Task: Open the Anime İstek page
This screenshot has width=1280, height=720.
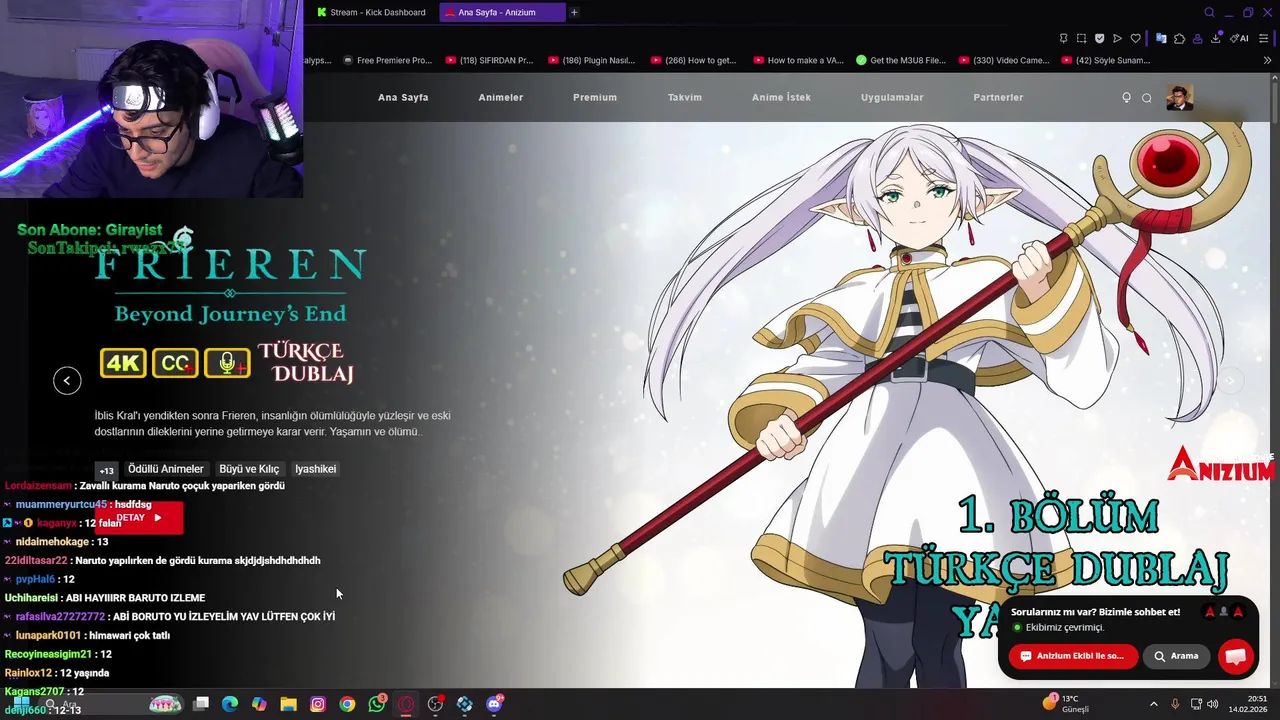Action: (781, 97)
